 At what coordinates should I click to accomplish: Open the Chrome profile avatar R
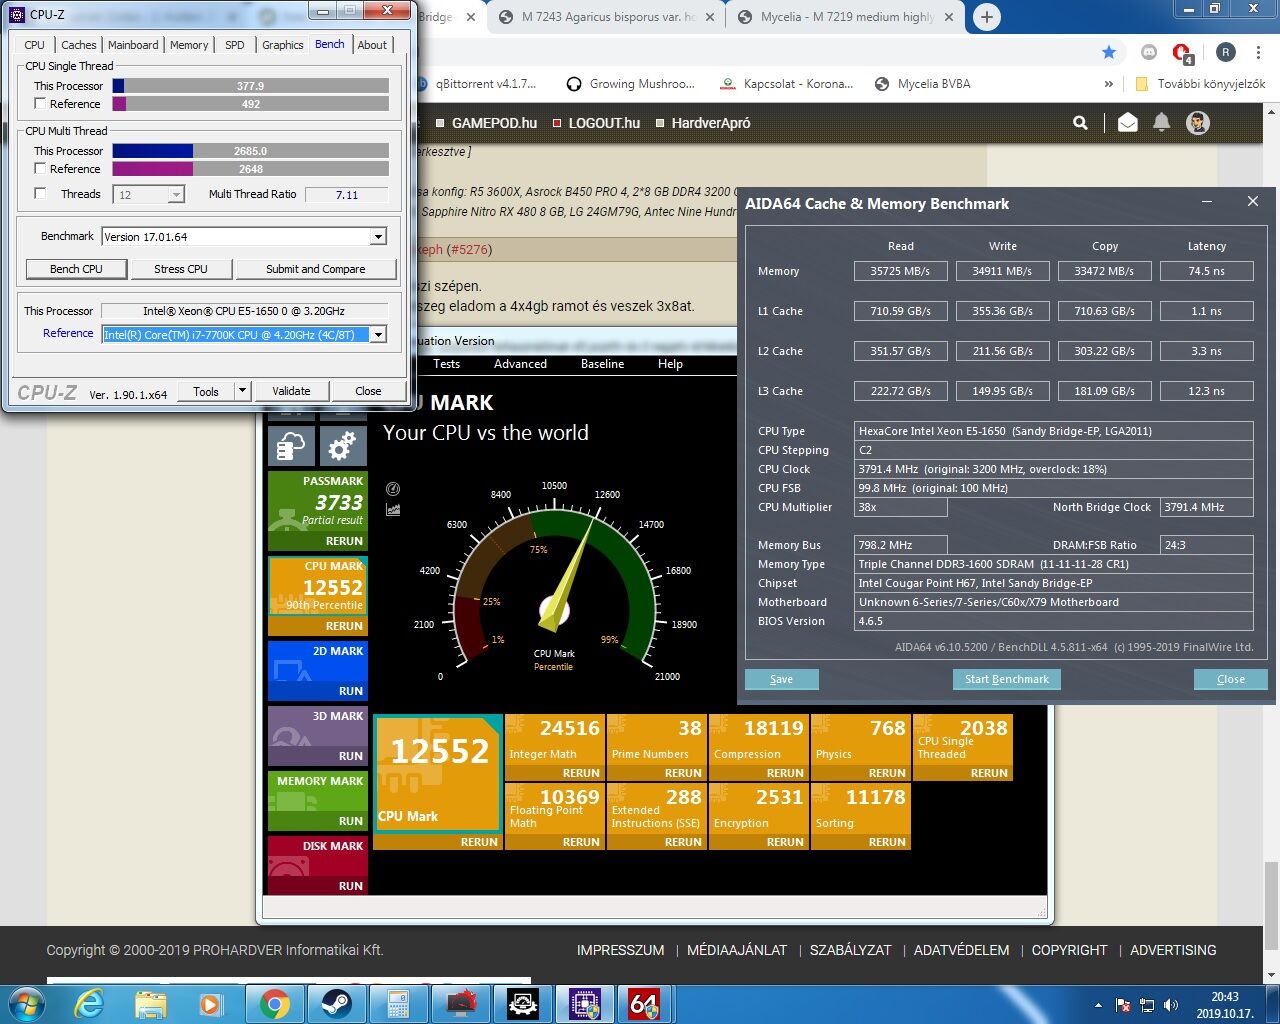[x=1226, y=52]
